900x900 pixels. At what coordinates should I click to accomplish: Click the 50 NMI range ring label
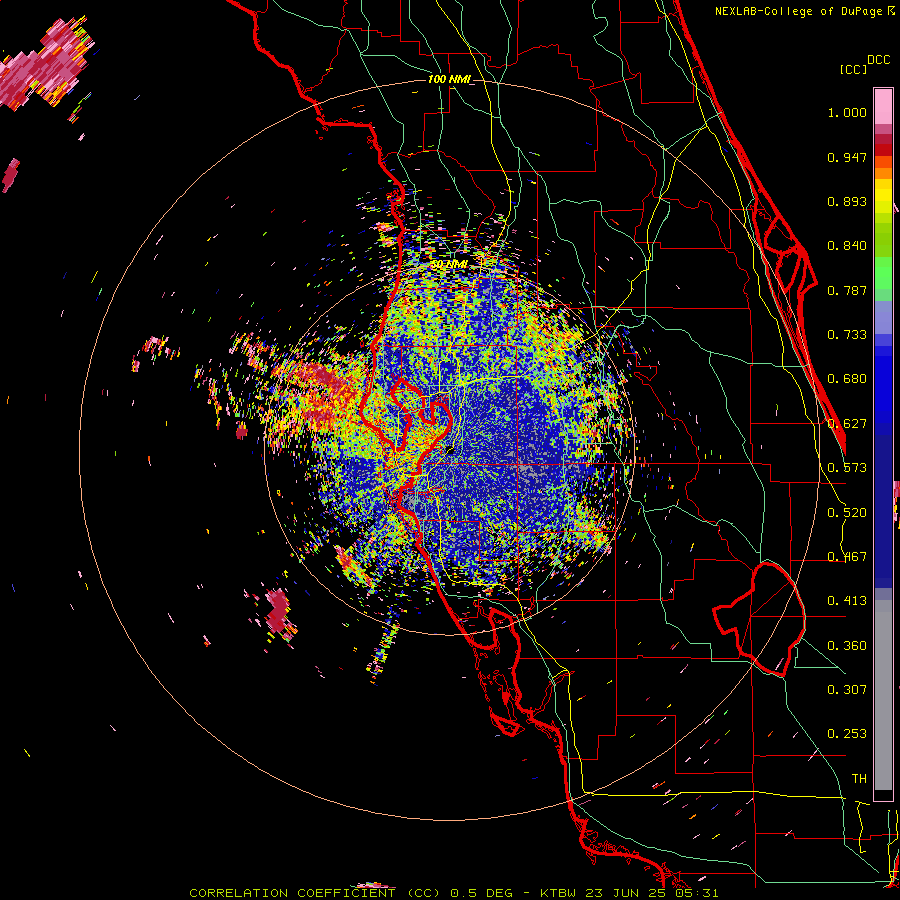[x=449, y=265]
